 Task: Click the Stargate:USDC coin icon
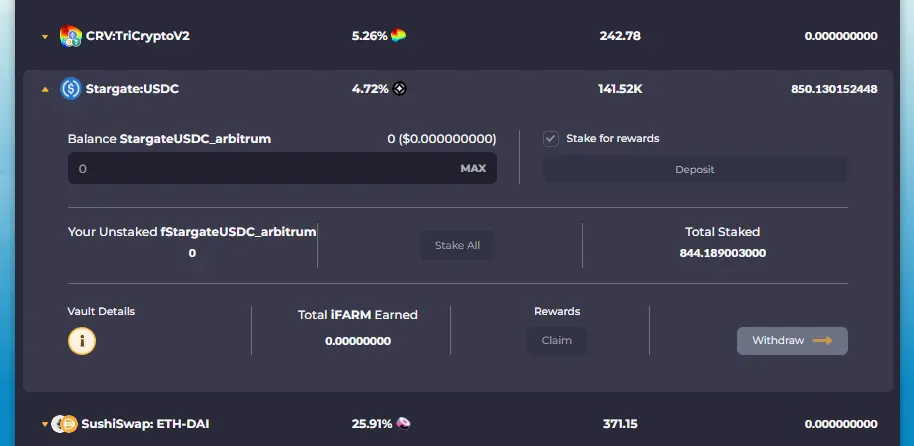71,89
